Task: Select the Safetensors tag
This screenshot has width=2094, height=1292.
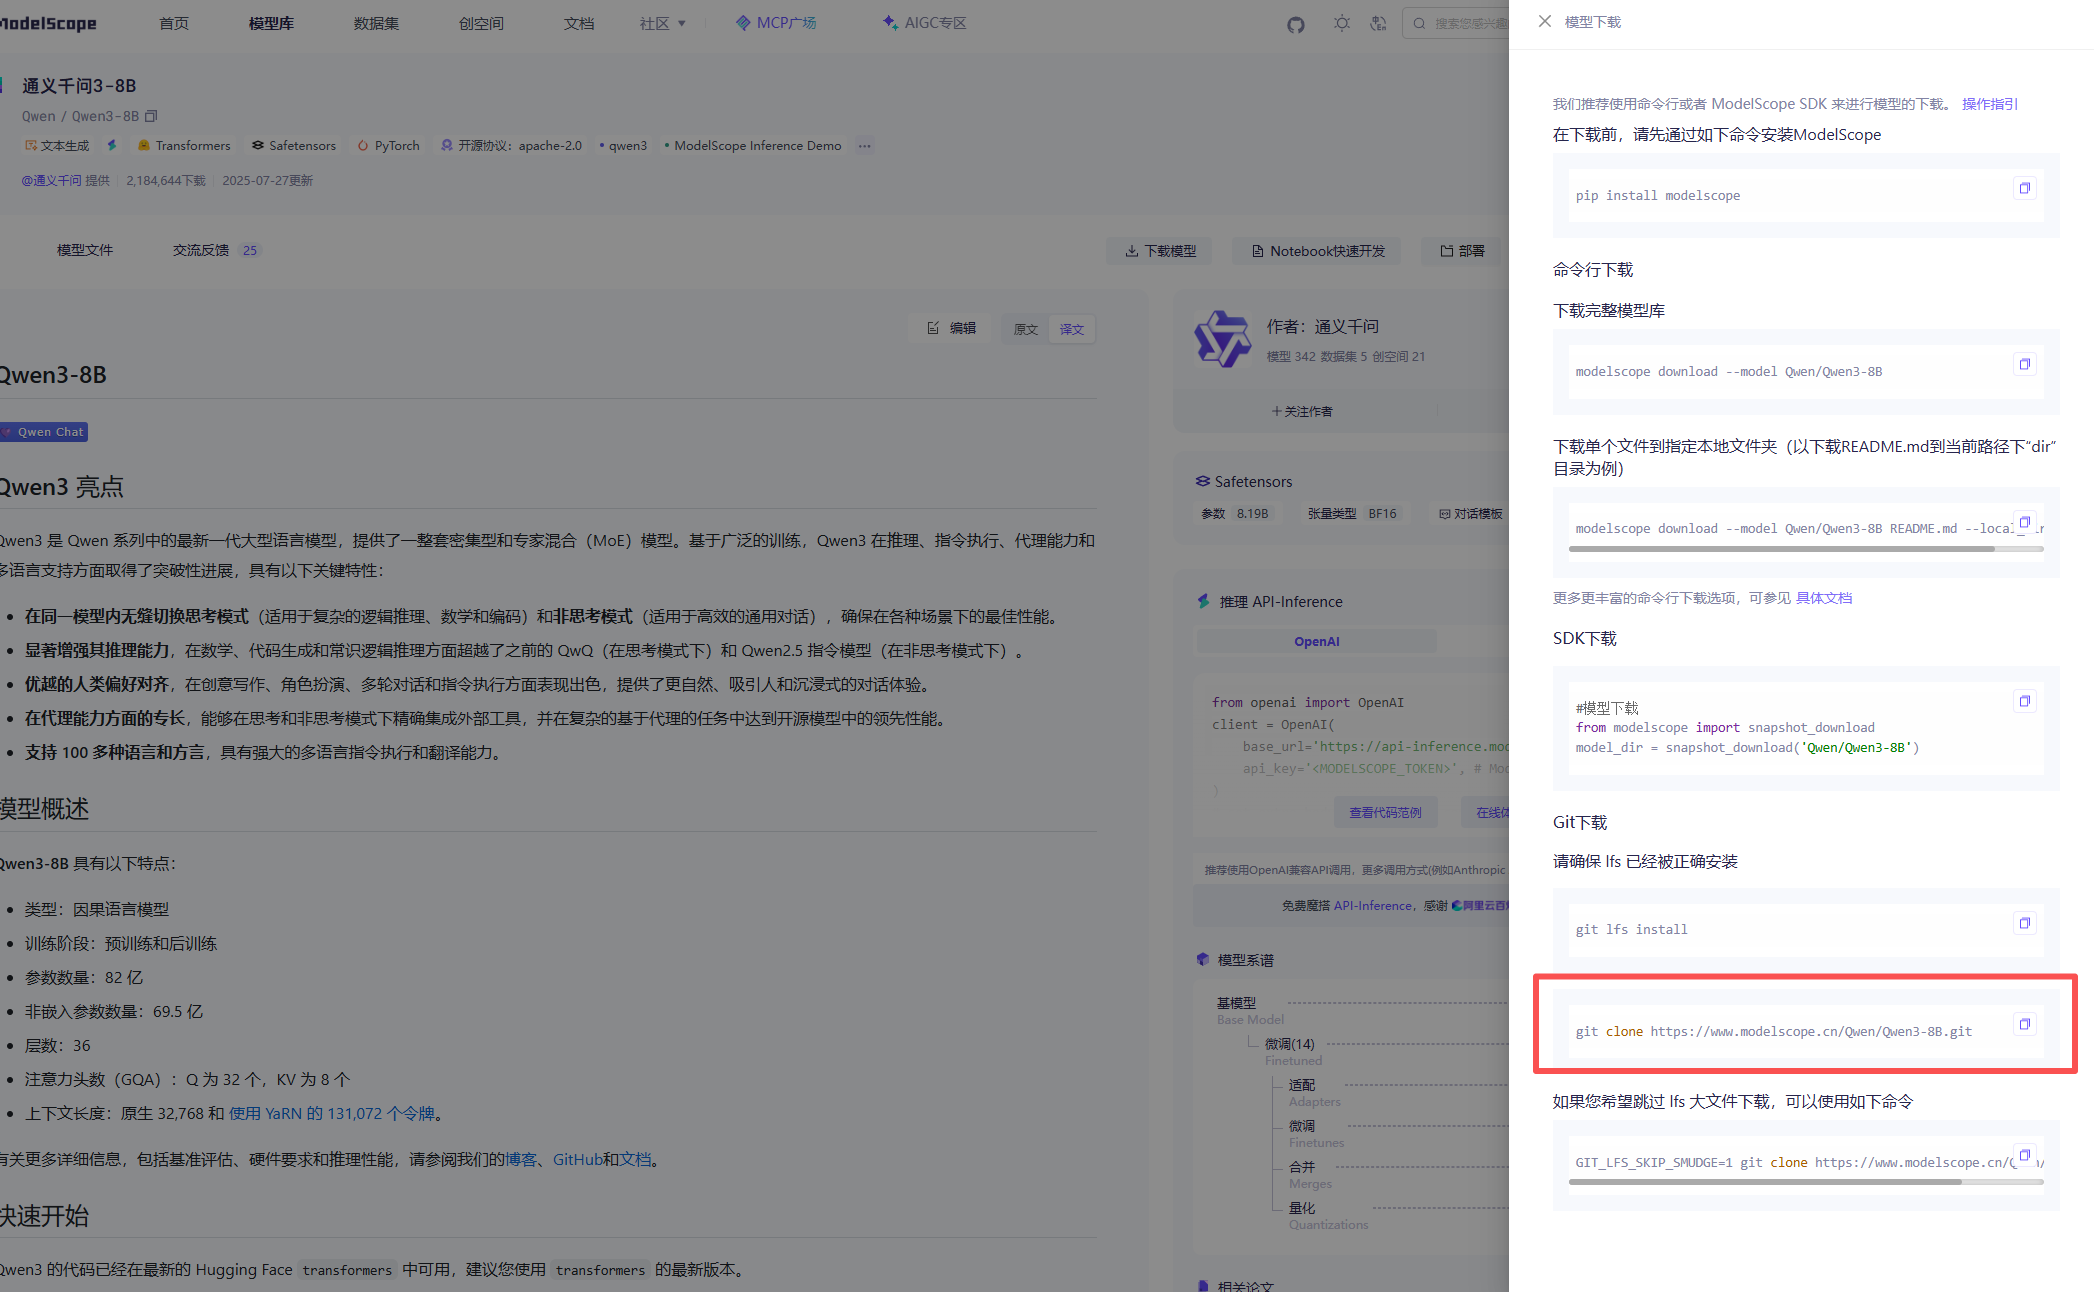Action: [294, 146]
